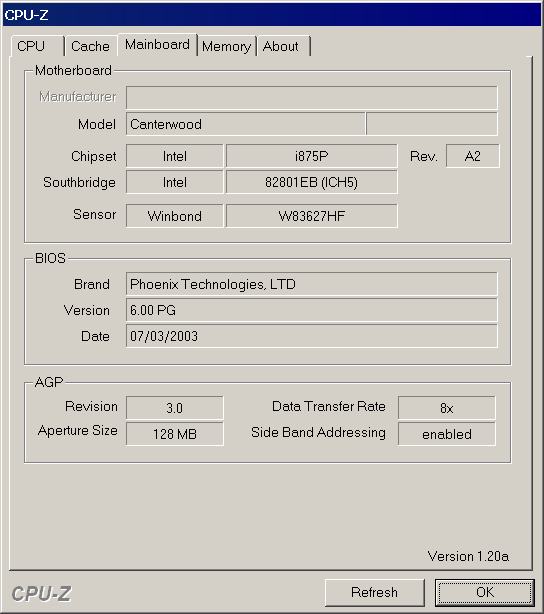The image size is (544, 614).
Task: Click the empty field beside the Model value
Action: coord(432,124)
